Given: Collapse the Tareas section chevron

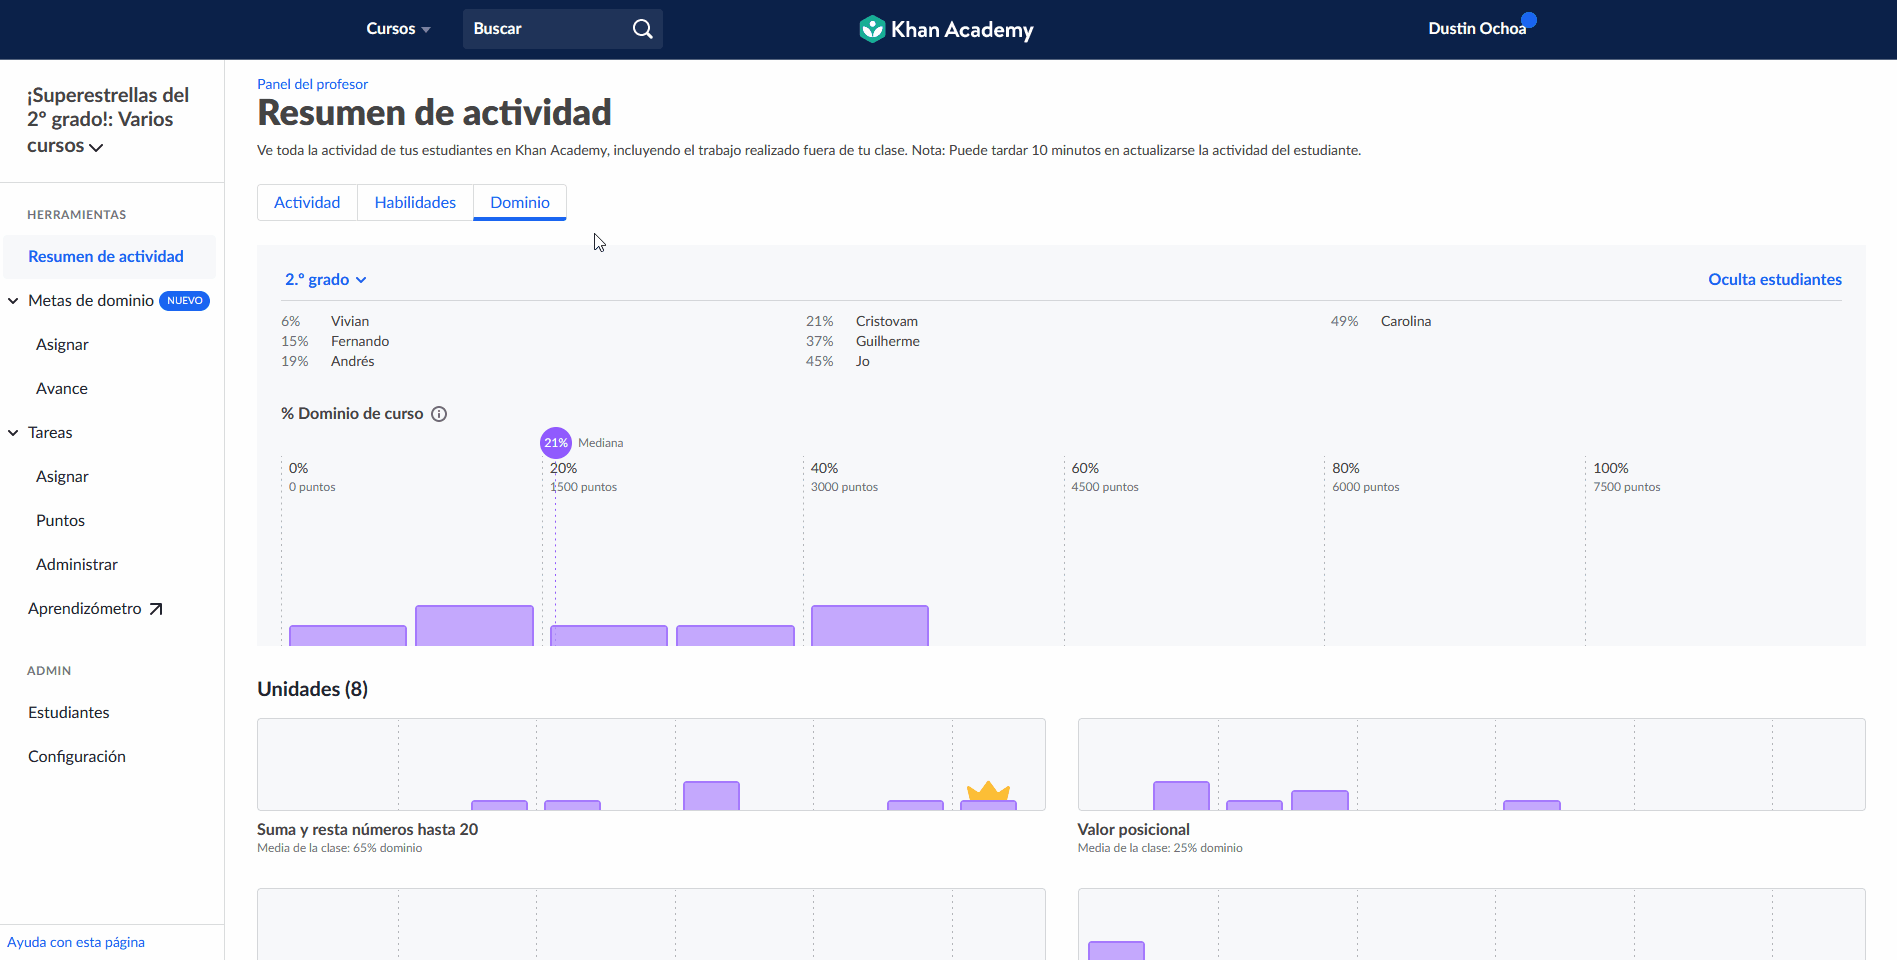Looking at the screenshot, I should [13, 433].
